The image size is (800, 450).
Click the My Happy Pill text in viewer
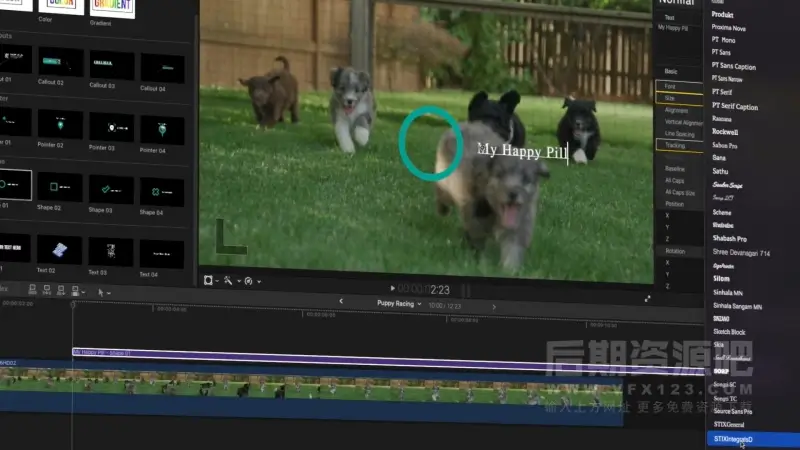522,151
